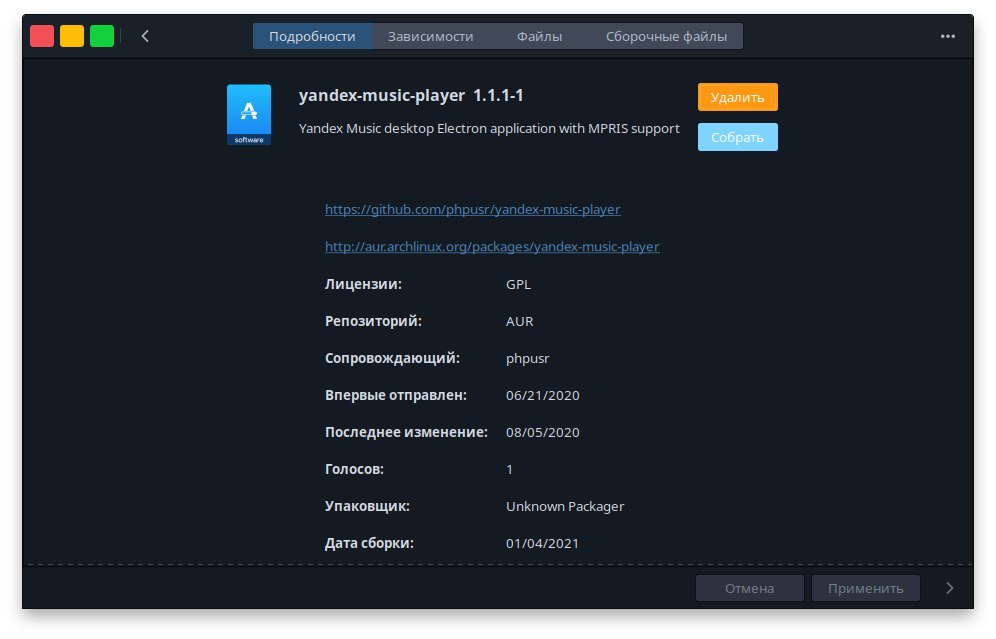Click the first submitted date 06/21/2020
The image size is (996, 639).
pos(542,395)
